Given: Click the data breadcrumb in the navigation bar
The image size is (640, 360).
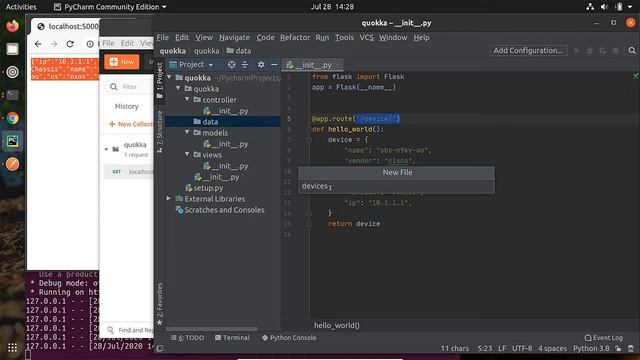Looking at the screenshot, I should [239, 51].
